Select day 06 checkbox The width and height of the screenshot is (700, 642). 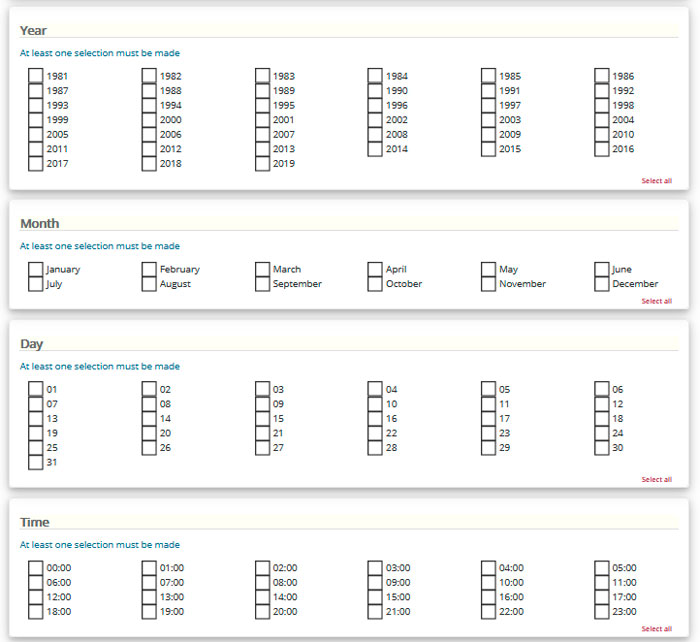[601, 389]
